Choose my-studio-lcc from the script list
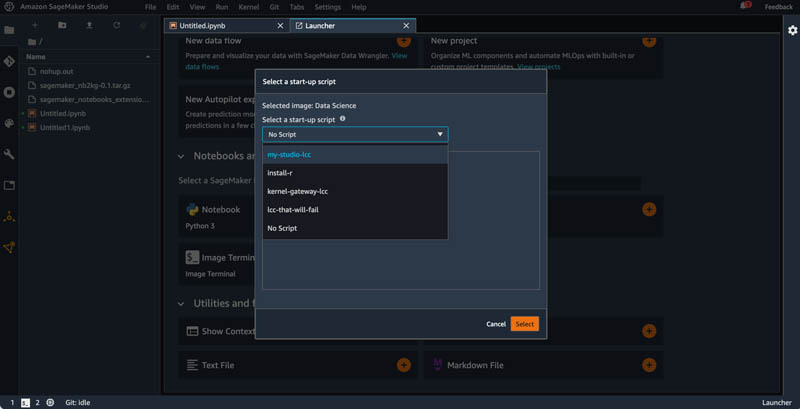Viewport: 800px width, 409px height. 355,155
